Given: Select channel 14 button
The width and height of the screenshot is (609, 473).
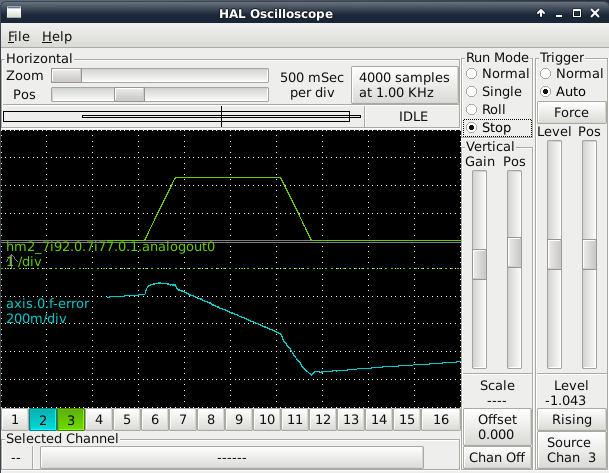Looking at the screenshot, I should tap(379, 419).
